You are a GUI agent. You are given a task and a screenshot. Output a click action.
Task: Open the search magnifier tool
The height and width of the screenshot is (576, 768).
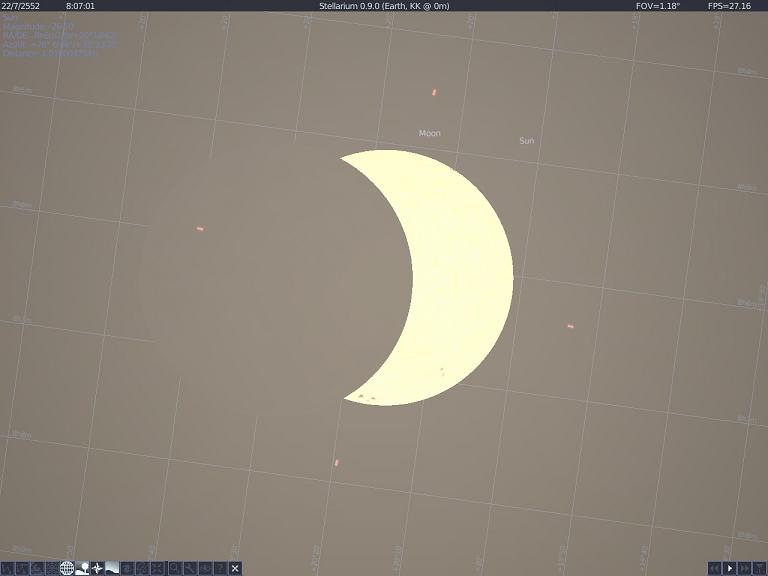coord(174,568)
